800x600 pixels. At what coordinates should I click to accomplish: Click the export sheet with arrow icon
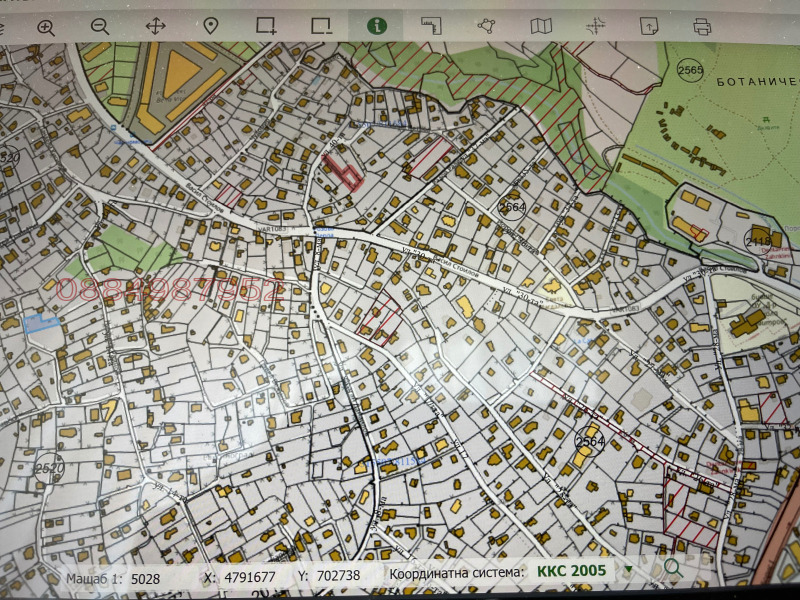click(x=649, y=26)
